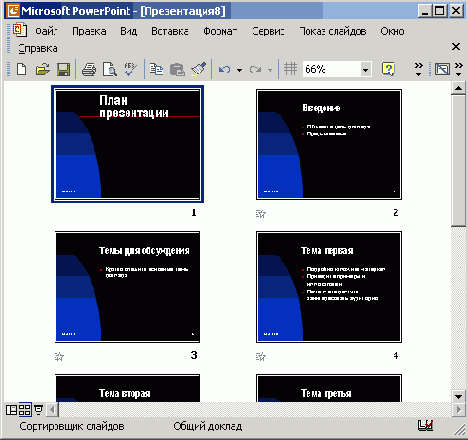The image size is (468, 440).
Task: Open the Показ слайдов menu
Action: (x=333, y=31)
